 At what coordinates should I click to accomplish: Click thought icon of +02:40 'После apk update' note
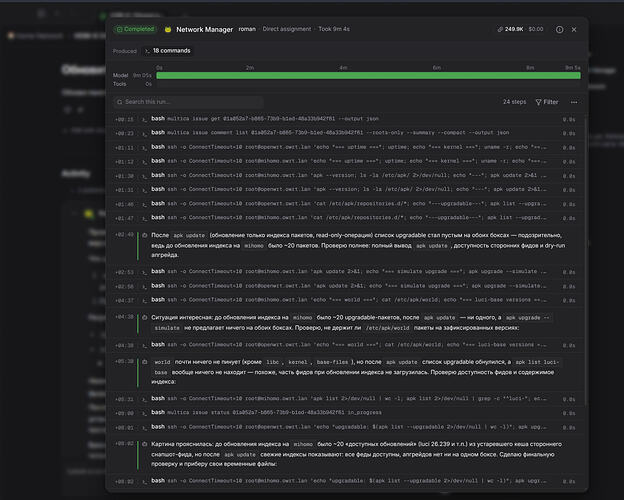pos(145,235)
